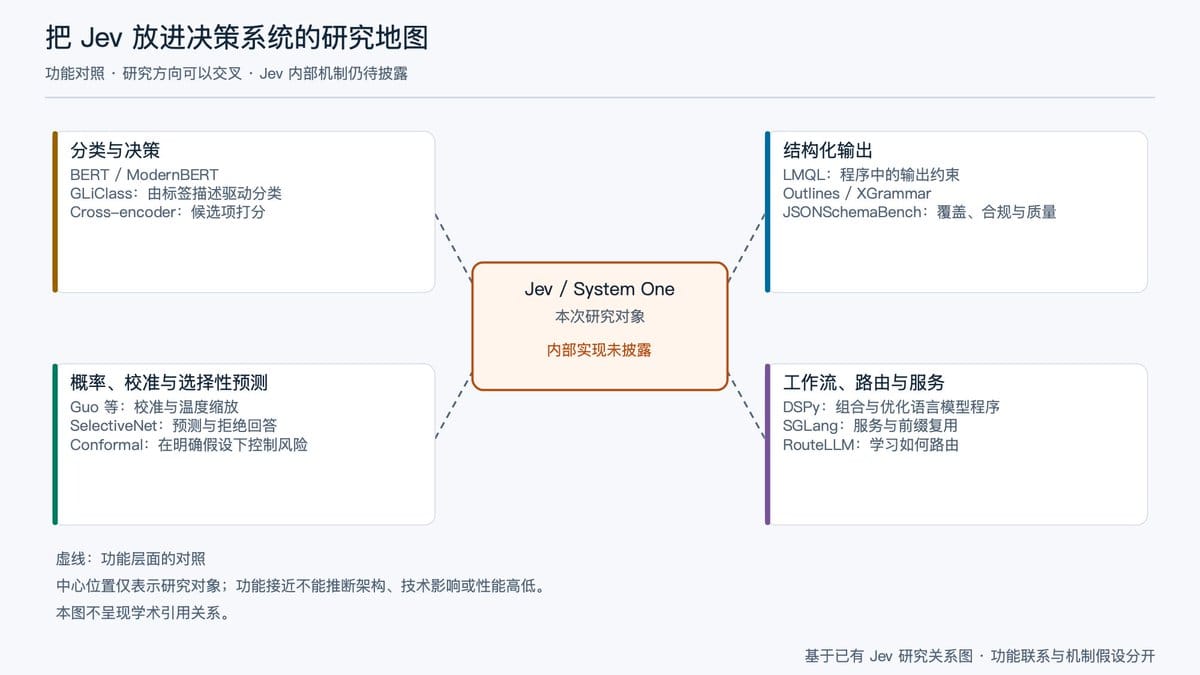Click the note starting 中心位置仅表示研究对象
1200x675 pixels.
(304, 586)
